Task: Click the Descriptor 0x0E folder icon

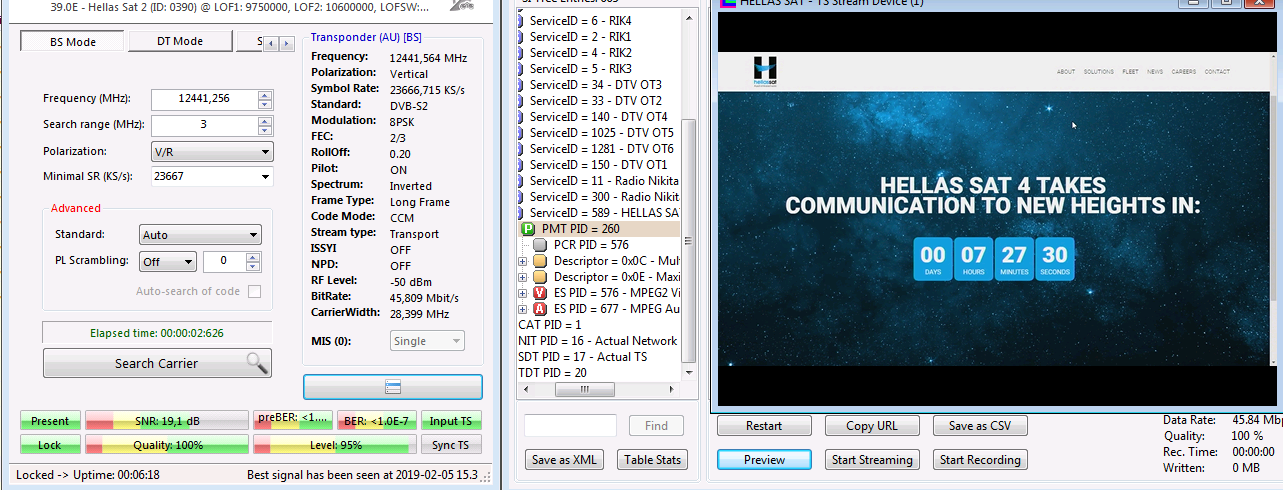Action: coord(540,277)
